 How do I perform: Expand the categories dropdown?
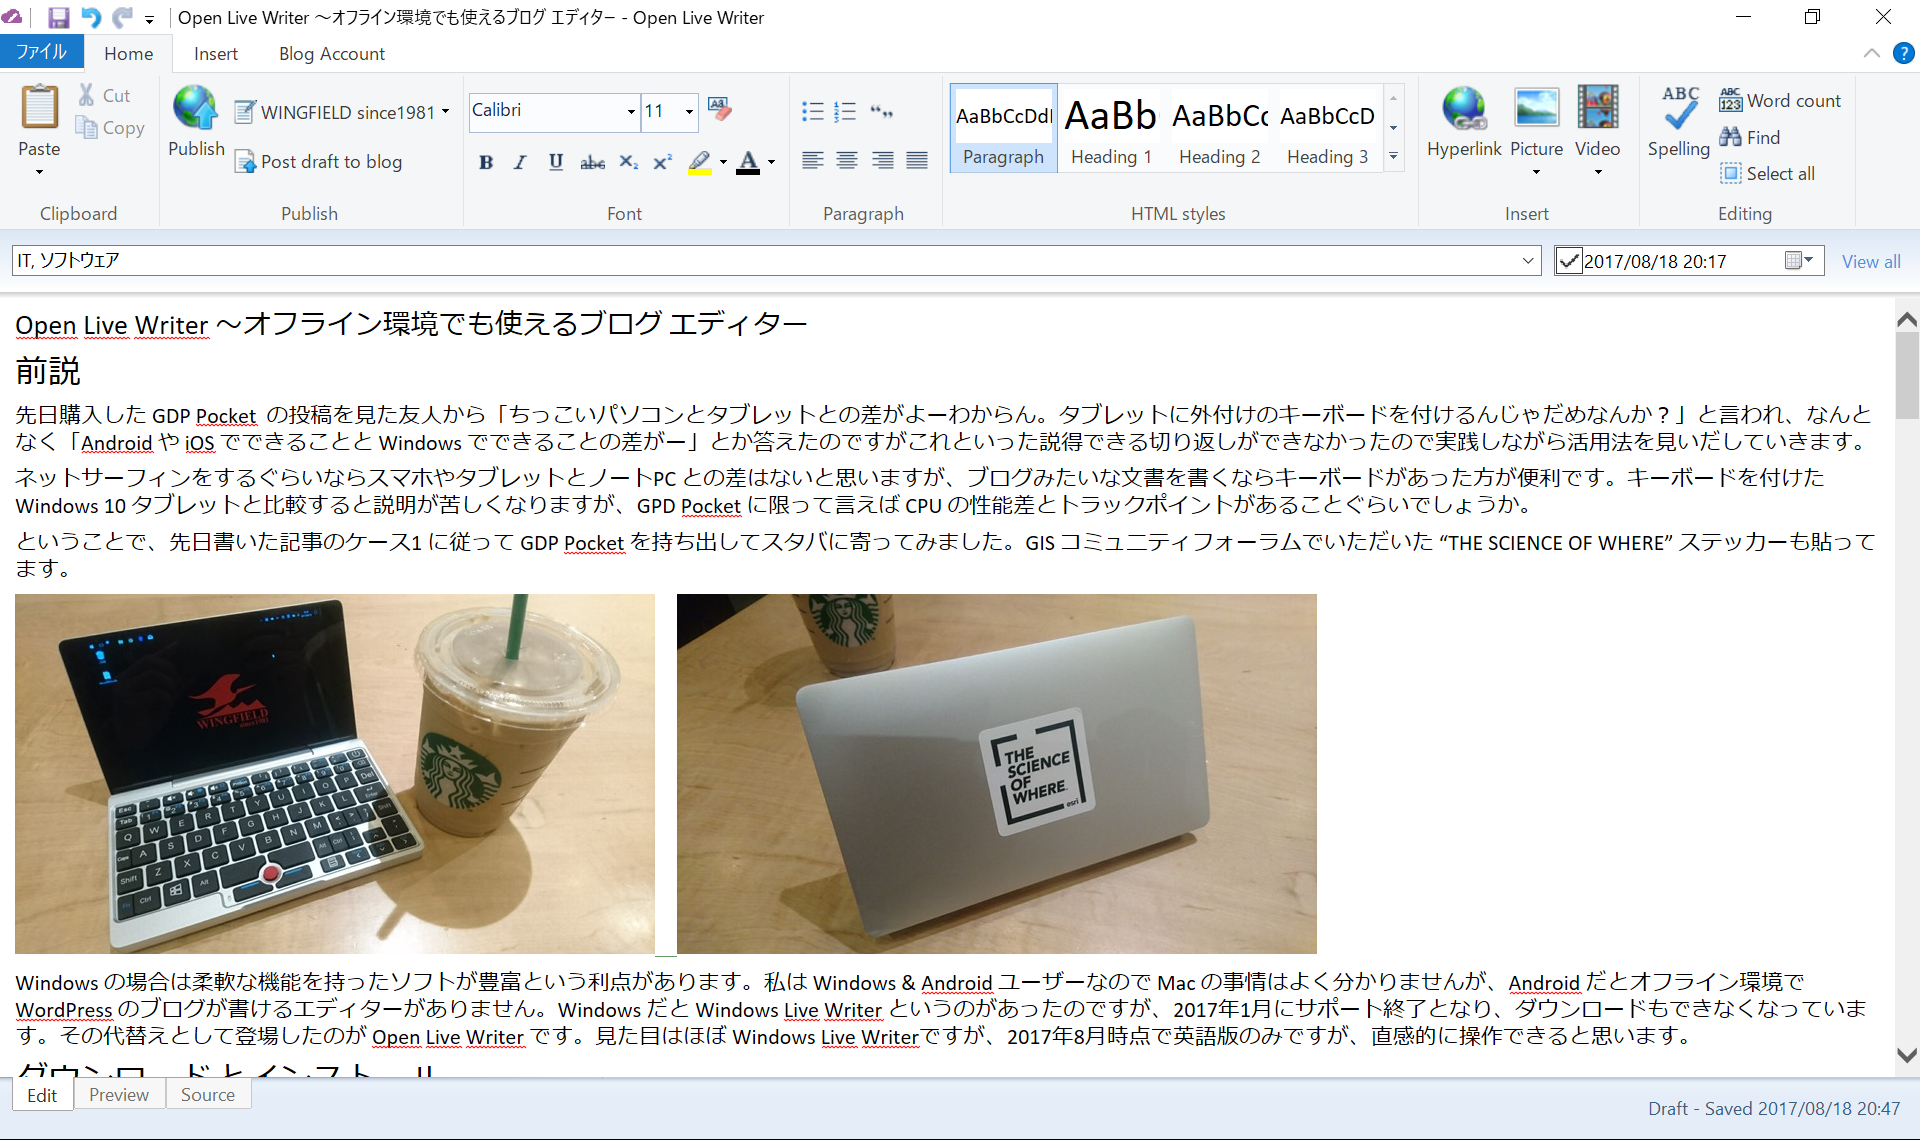tap(1527, 261)
